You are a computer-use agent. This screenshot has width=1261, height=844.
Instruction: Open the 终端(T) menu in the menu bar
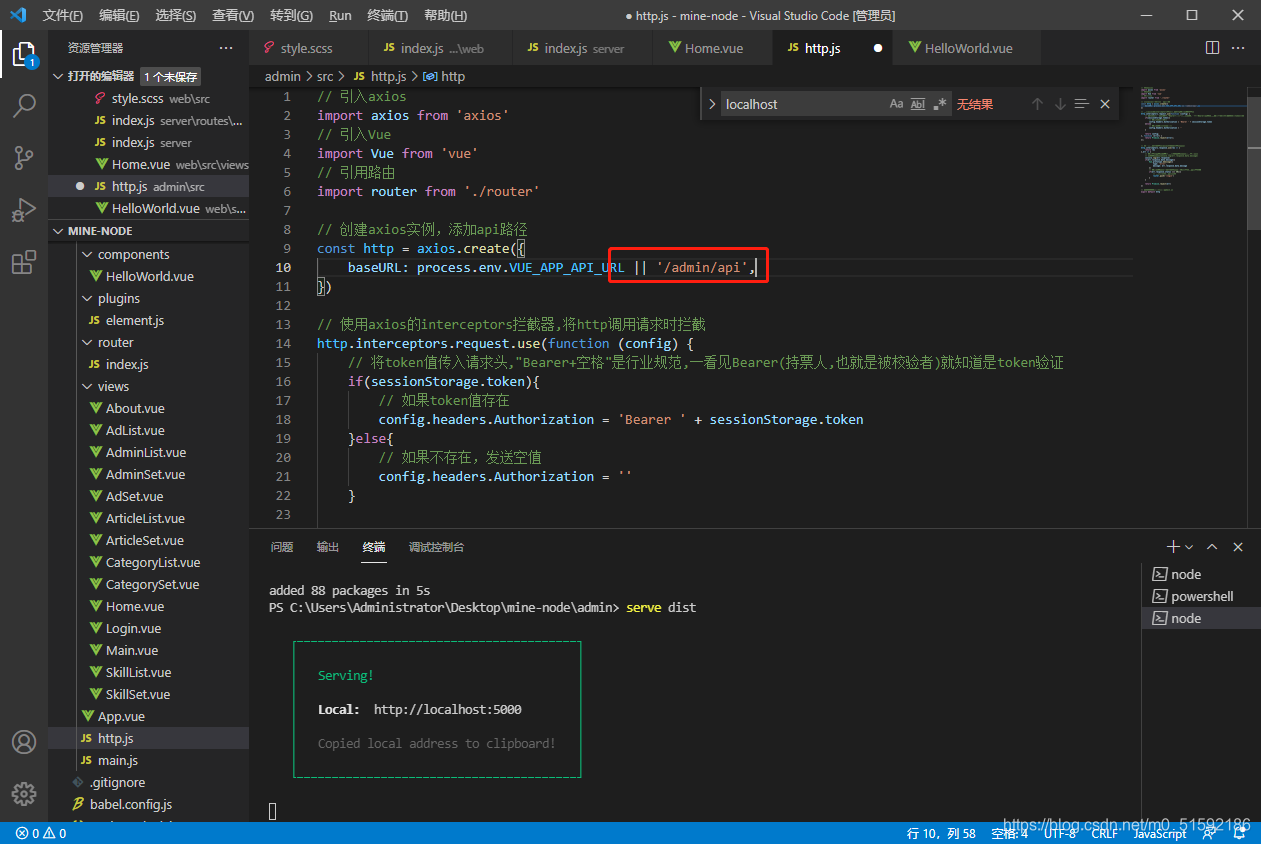pyautogui.click(x=387, y=15)
